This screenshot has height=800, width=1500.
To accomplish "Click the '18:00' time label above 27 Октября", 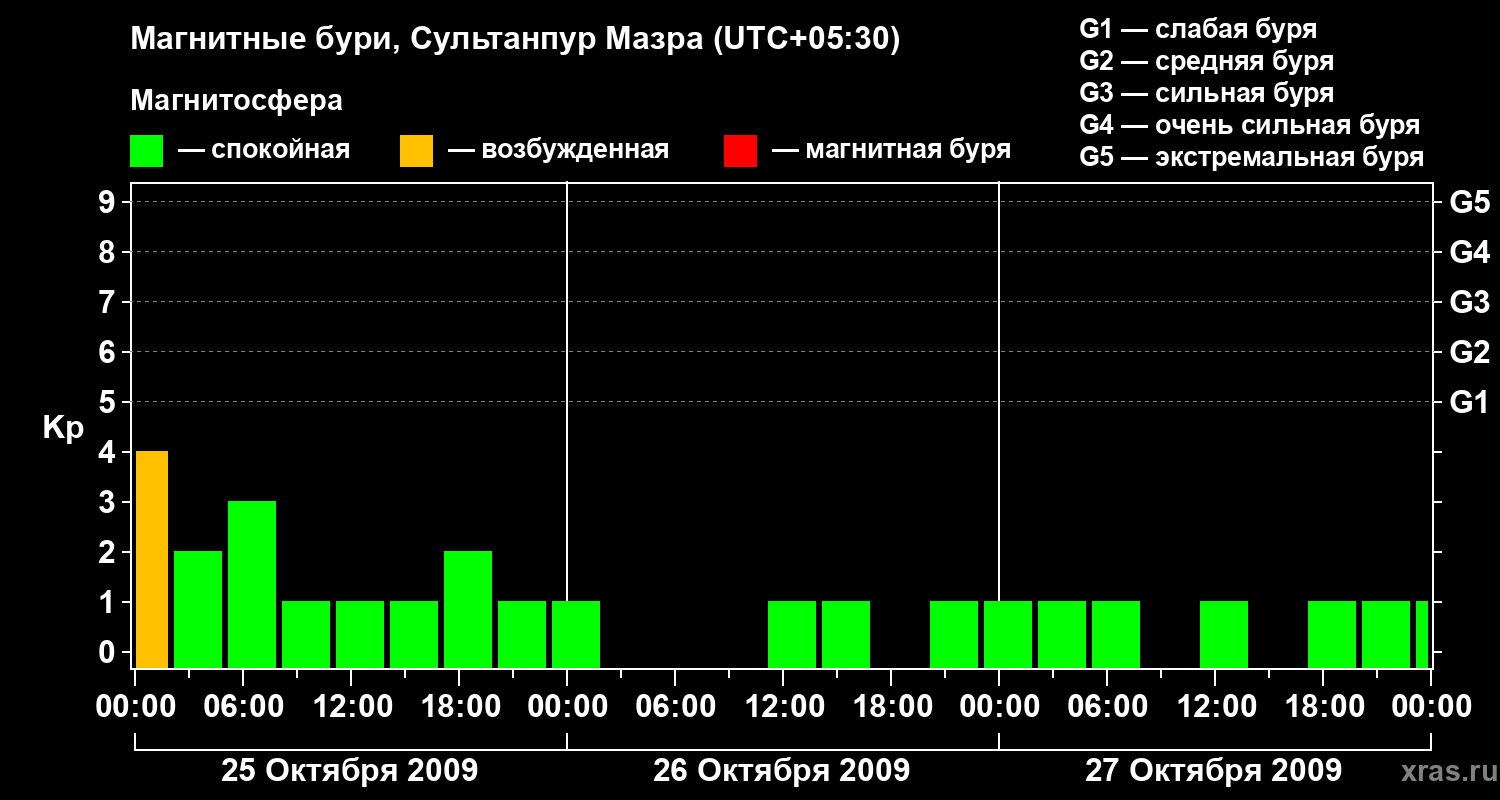I will (1323, 707).
